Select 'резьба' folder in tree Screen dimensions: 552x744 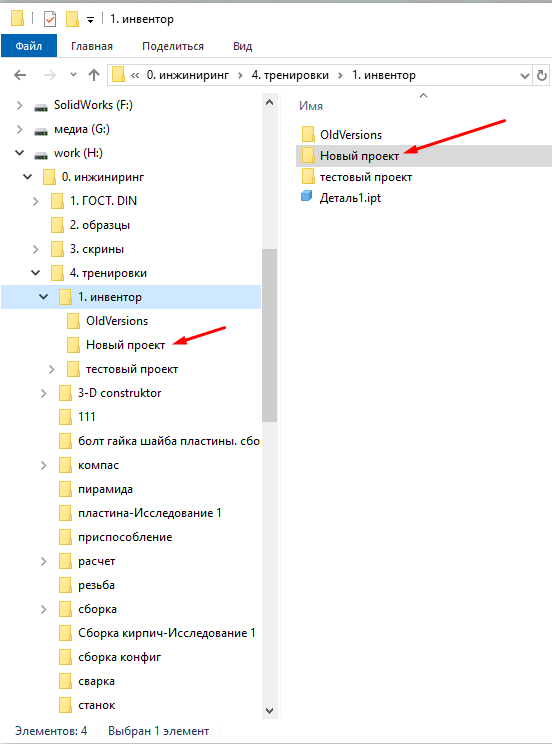96,585
